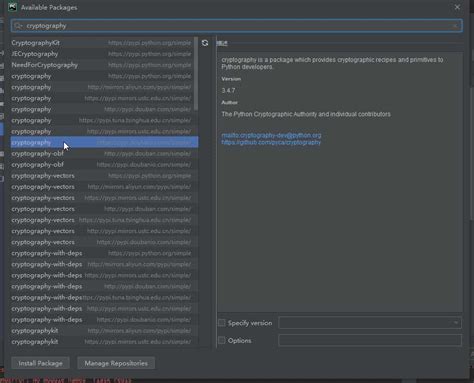Click into the cryptography search field

point(237,26)
